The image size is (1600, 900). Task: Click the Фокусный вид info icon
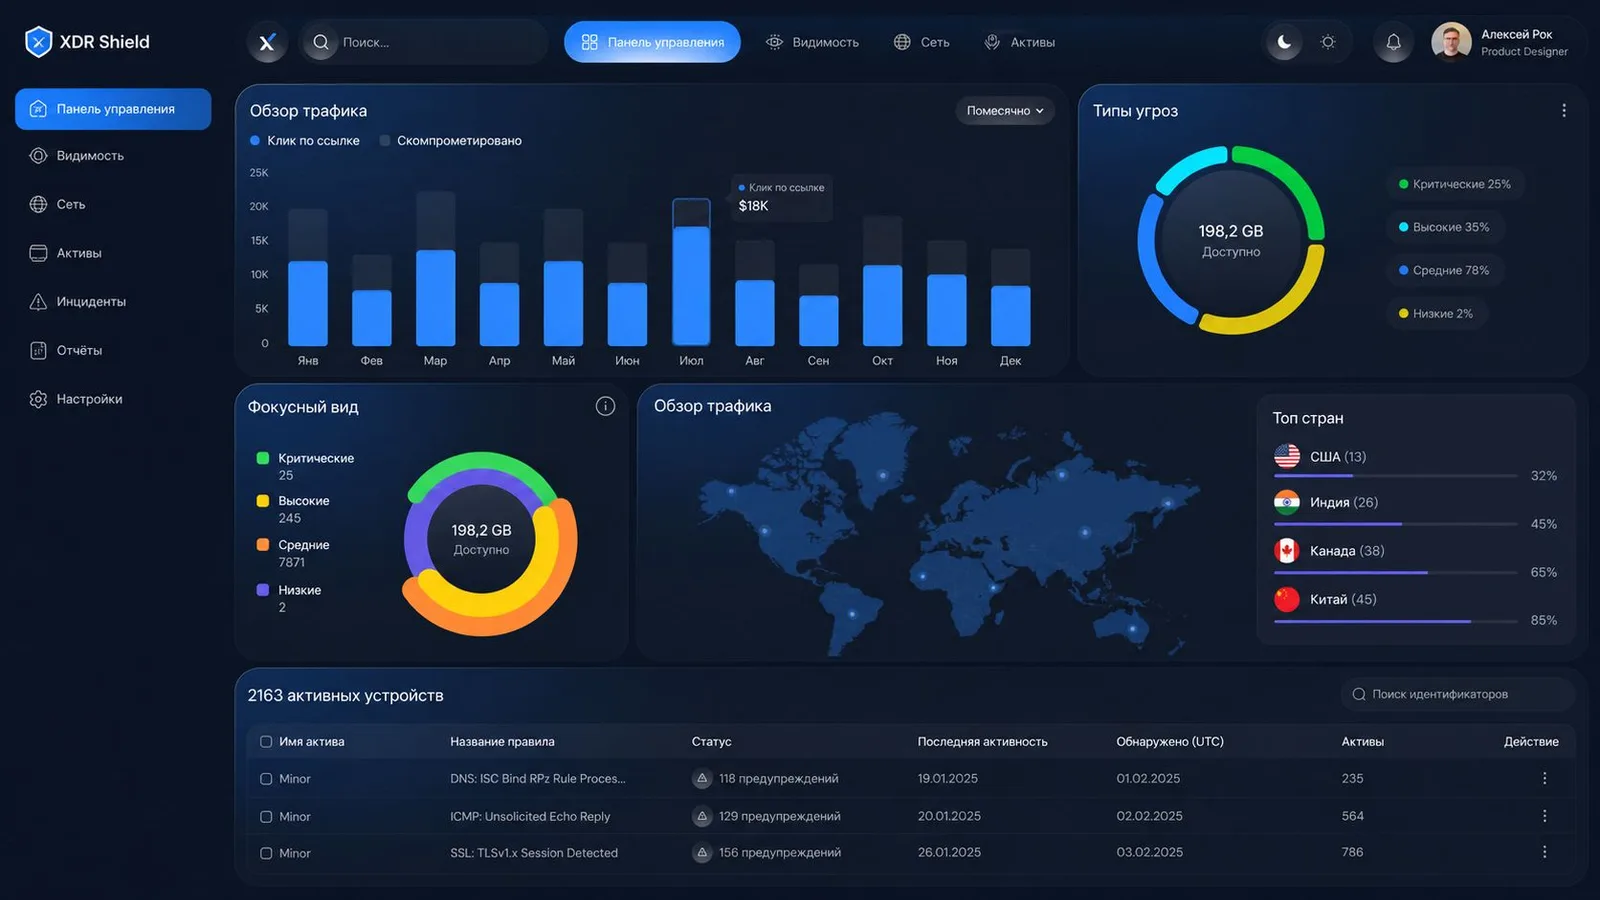pyautogui.click(x=605, y=406)
